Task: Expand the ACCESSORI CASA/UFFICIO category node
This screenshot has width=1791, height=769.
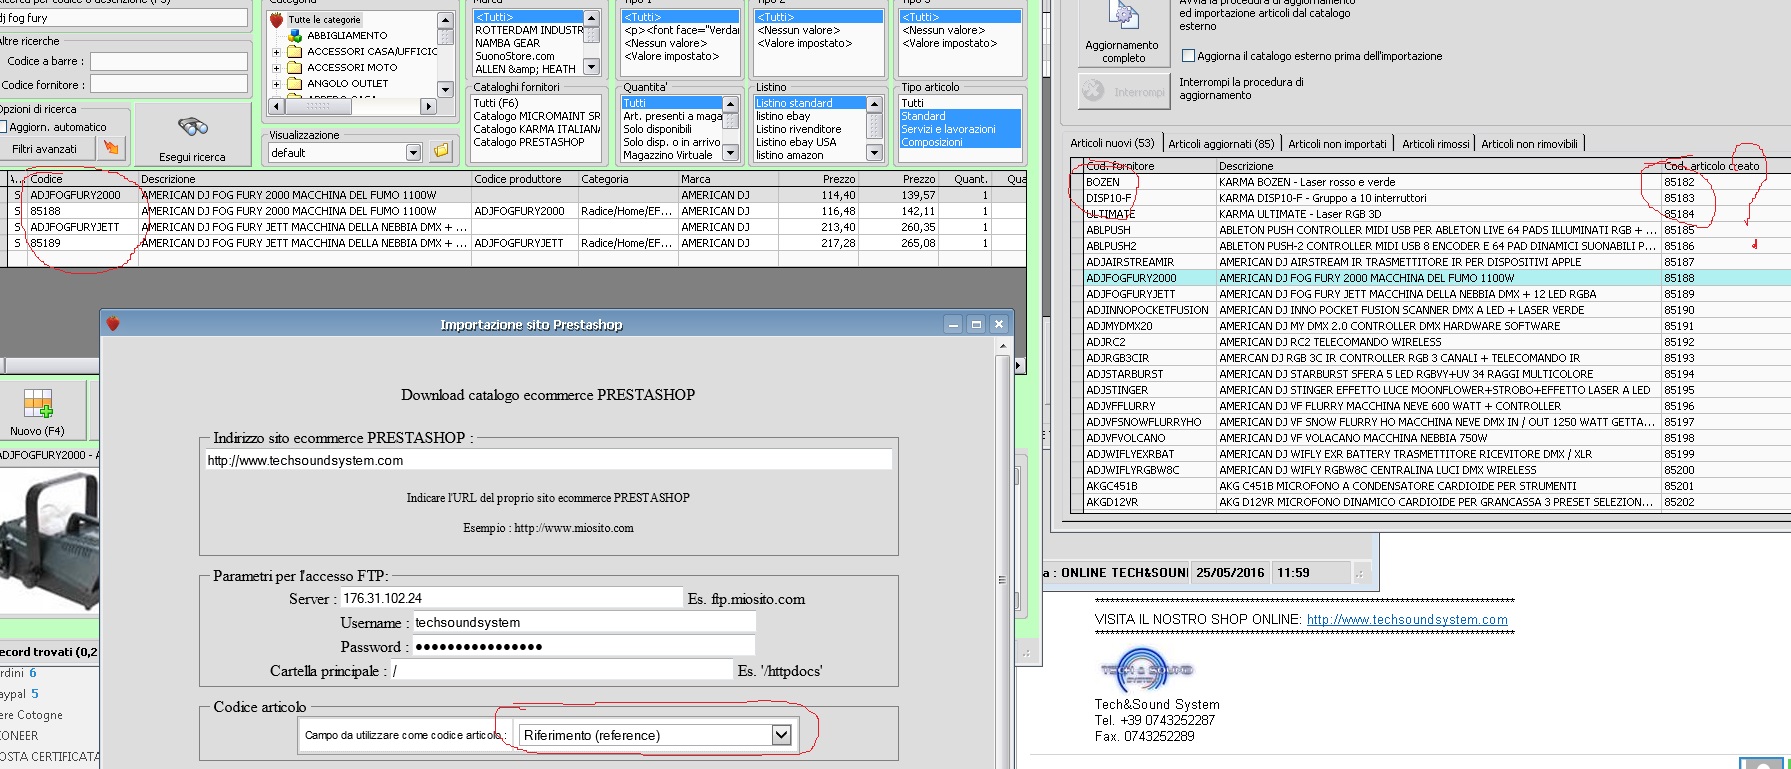Action: [276, 52]
